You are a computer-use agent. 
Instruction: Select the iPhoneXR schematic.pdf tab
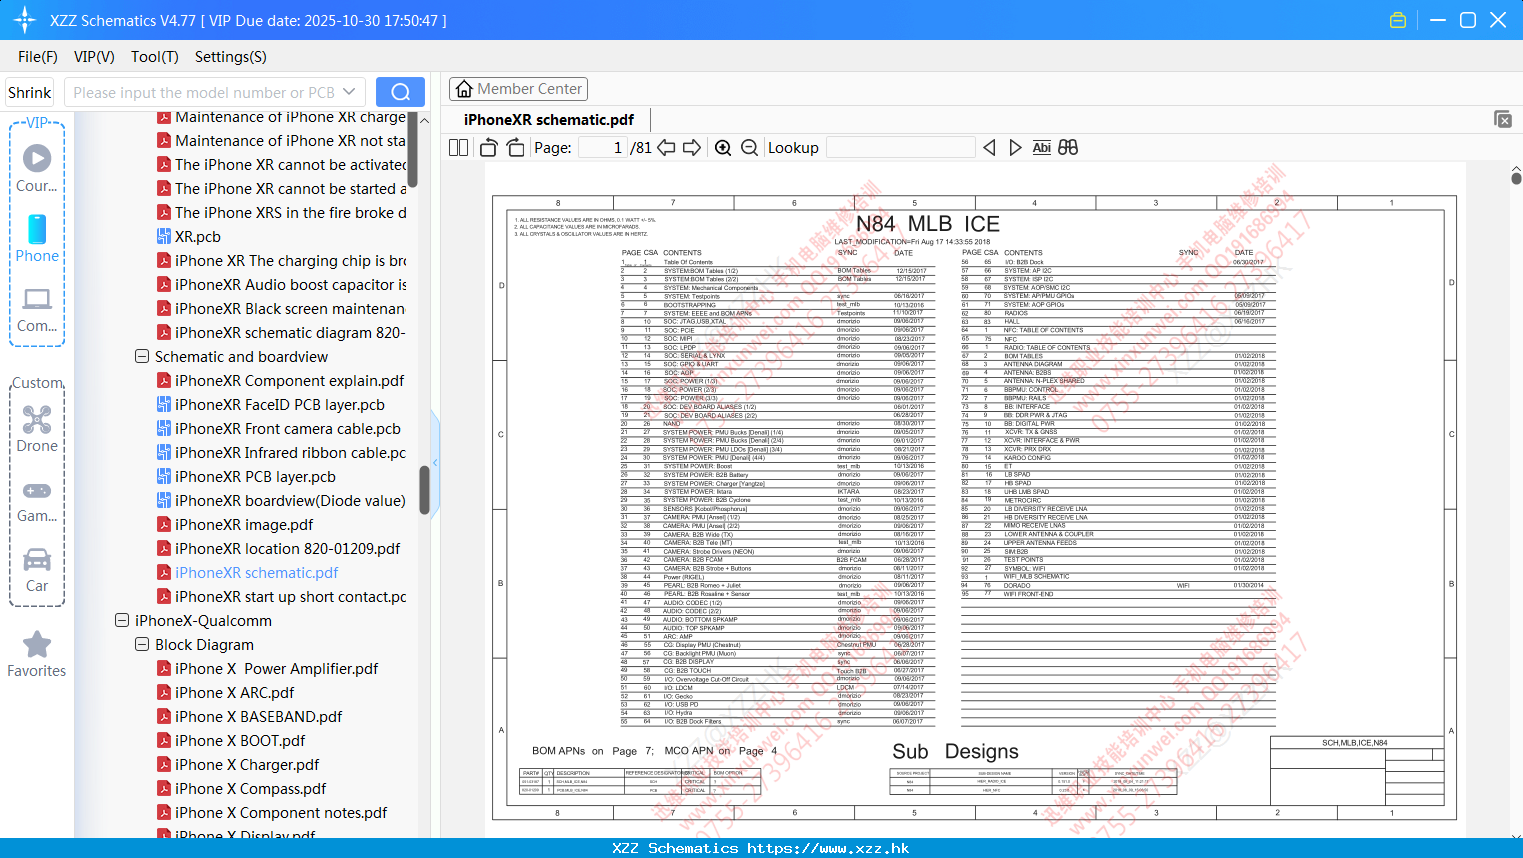(549, 120)
